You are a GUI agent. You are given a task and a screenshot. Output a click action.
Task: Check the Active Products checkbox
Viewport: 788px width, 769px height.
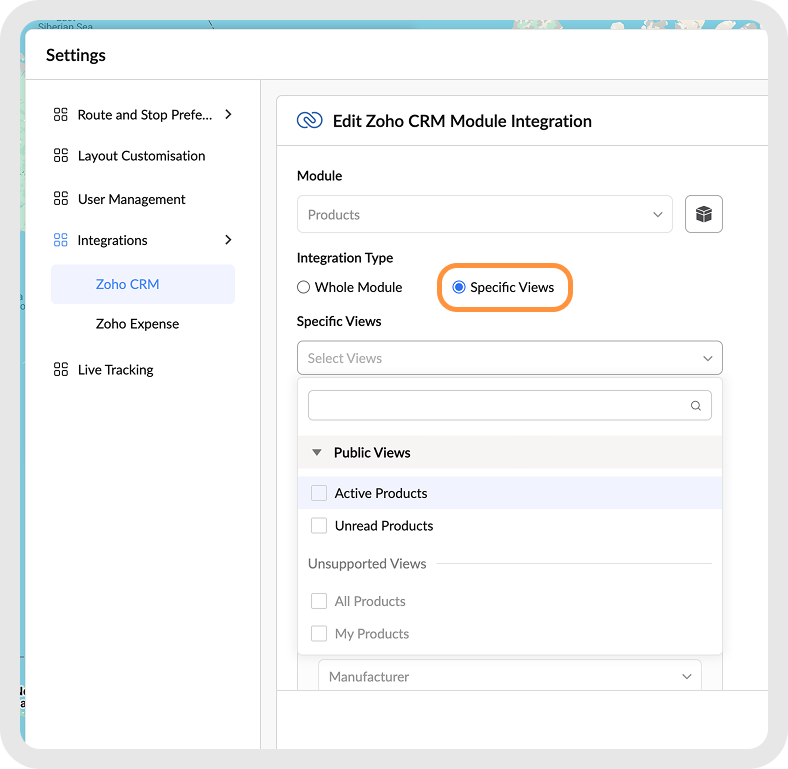[x=319, y=493]
